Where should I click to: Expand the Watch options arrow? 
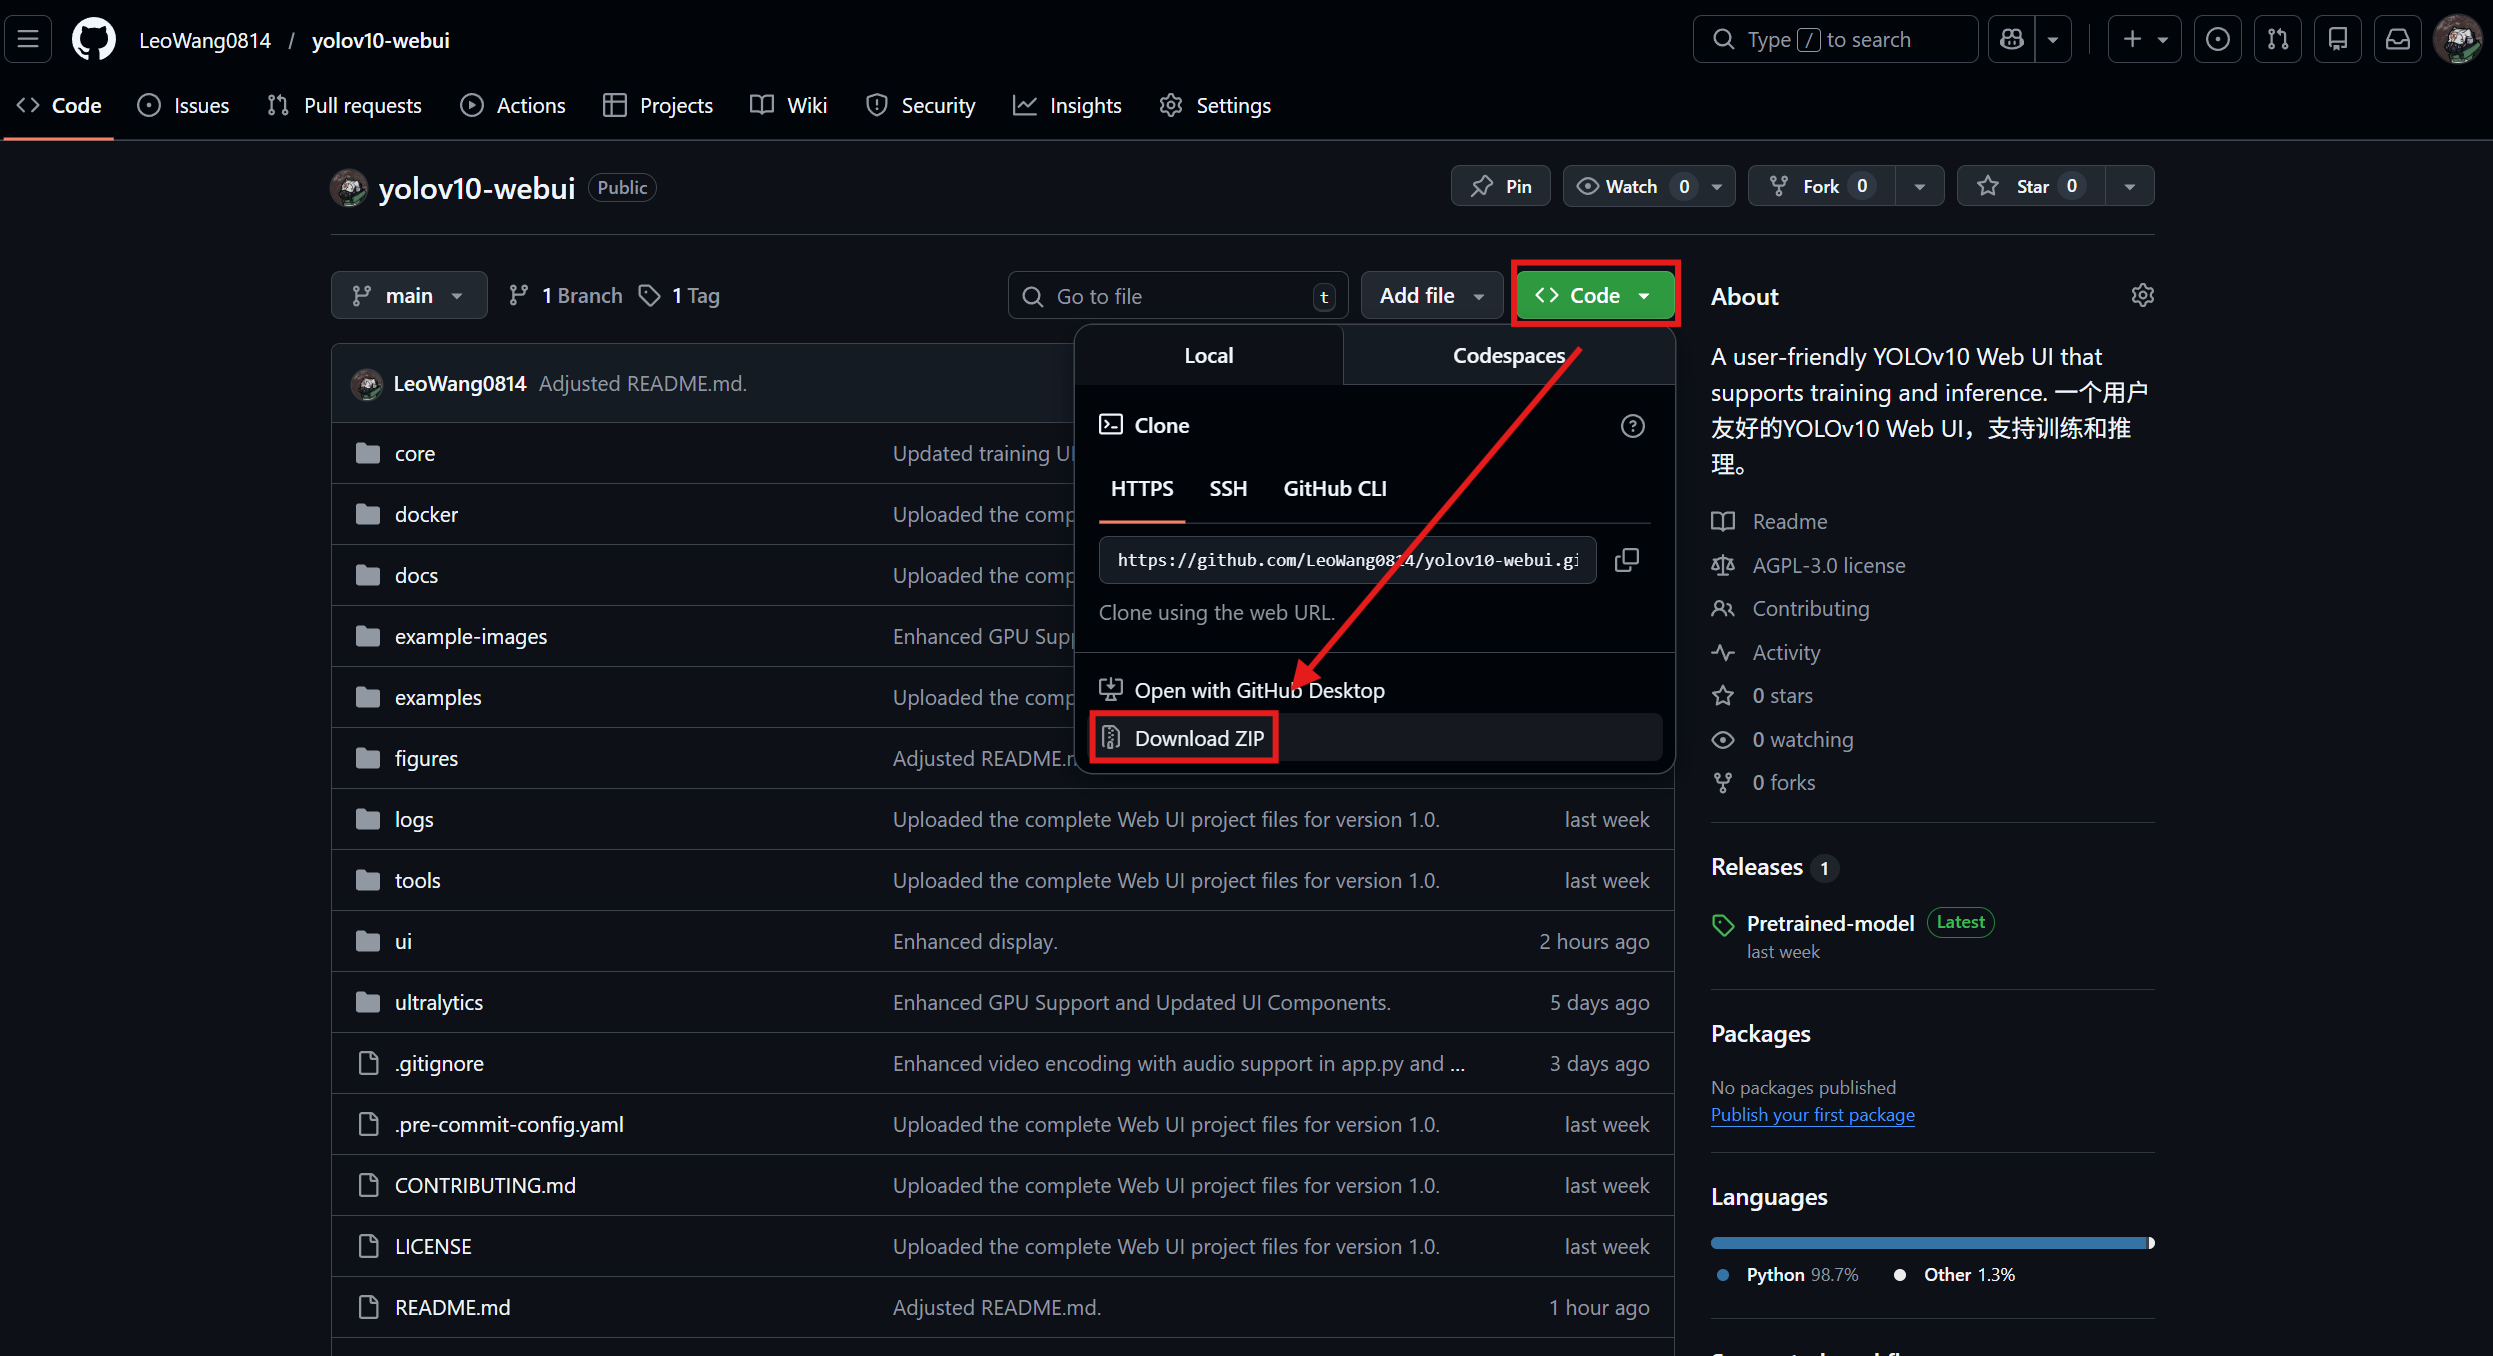click(1717, 187)
